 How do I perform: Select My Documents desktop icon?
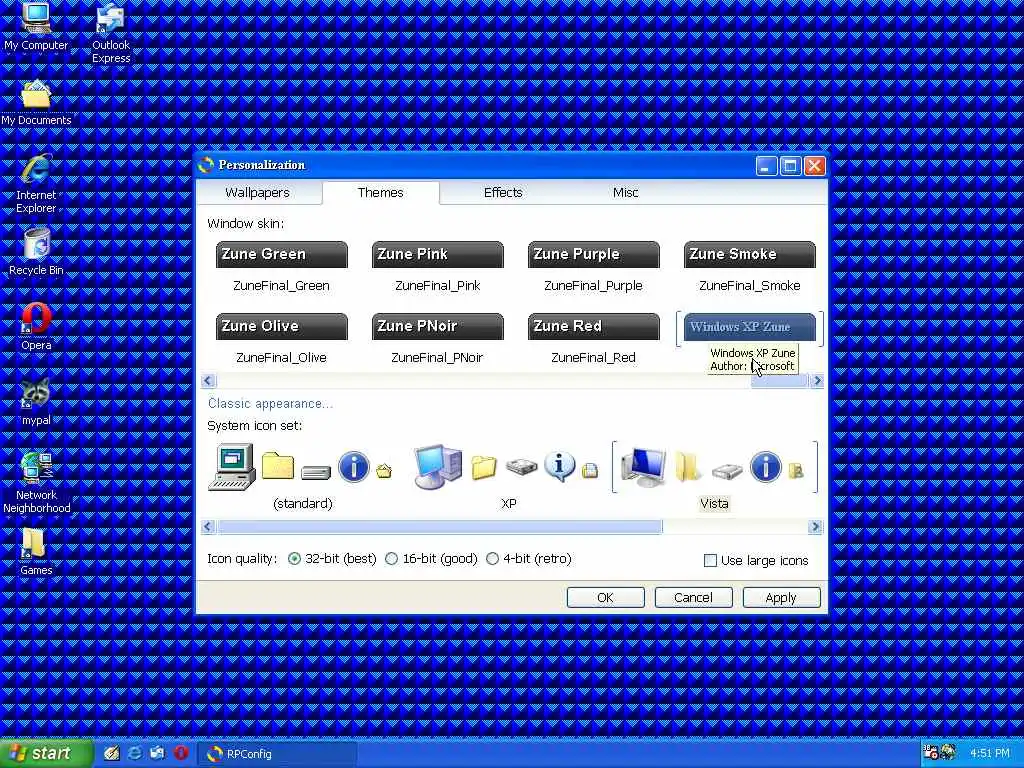pos(36,103)
